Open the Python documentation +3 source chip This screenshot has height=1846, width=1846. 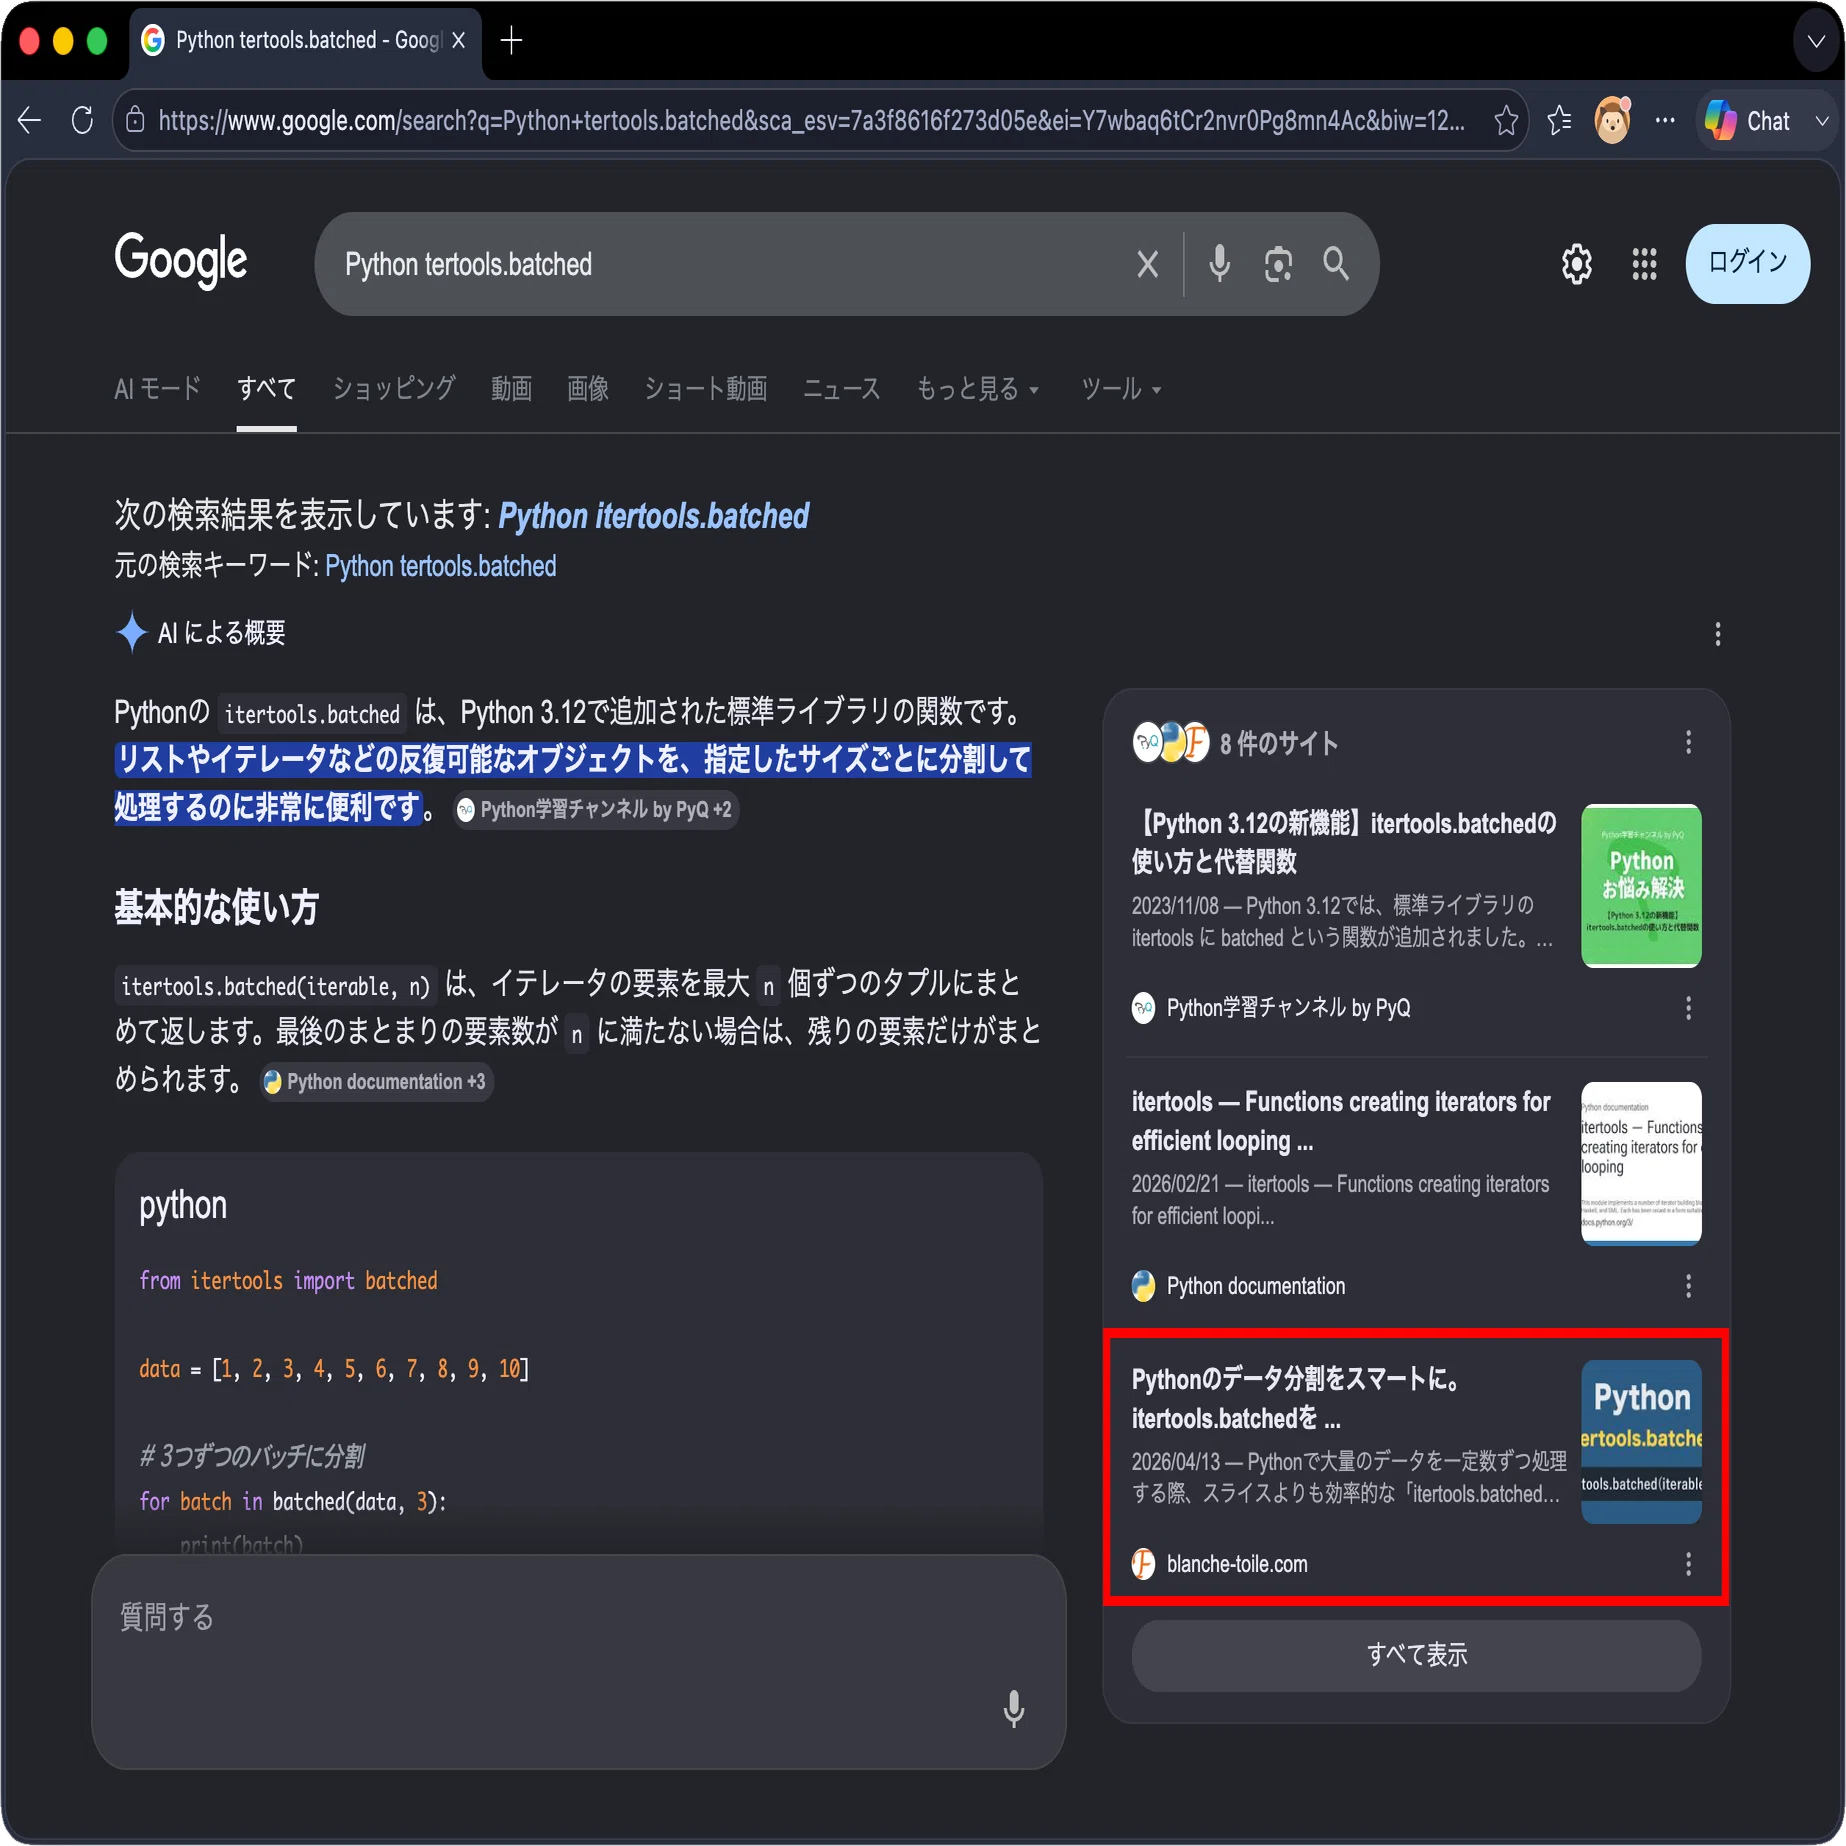(x=377, y=1082)
